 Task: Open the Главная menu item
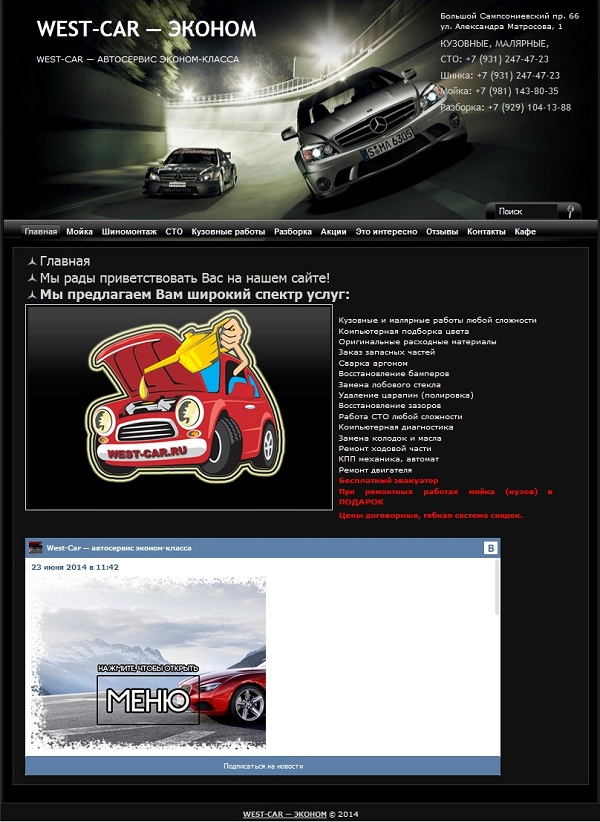[x=40, y=231]
